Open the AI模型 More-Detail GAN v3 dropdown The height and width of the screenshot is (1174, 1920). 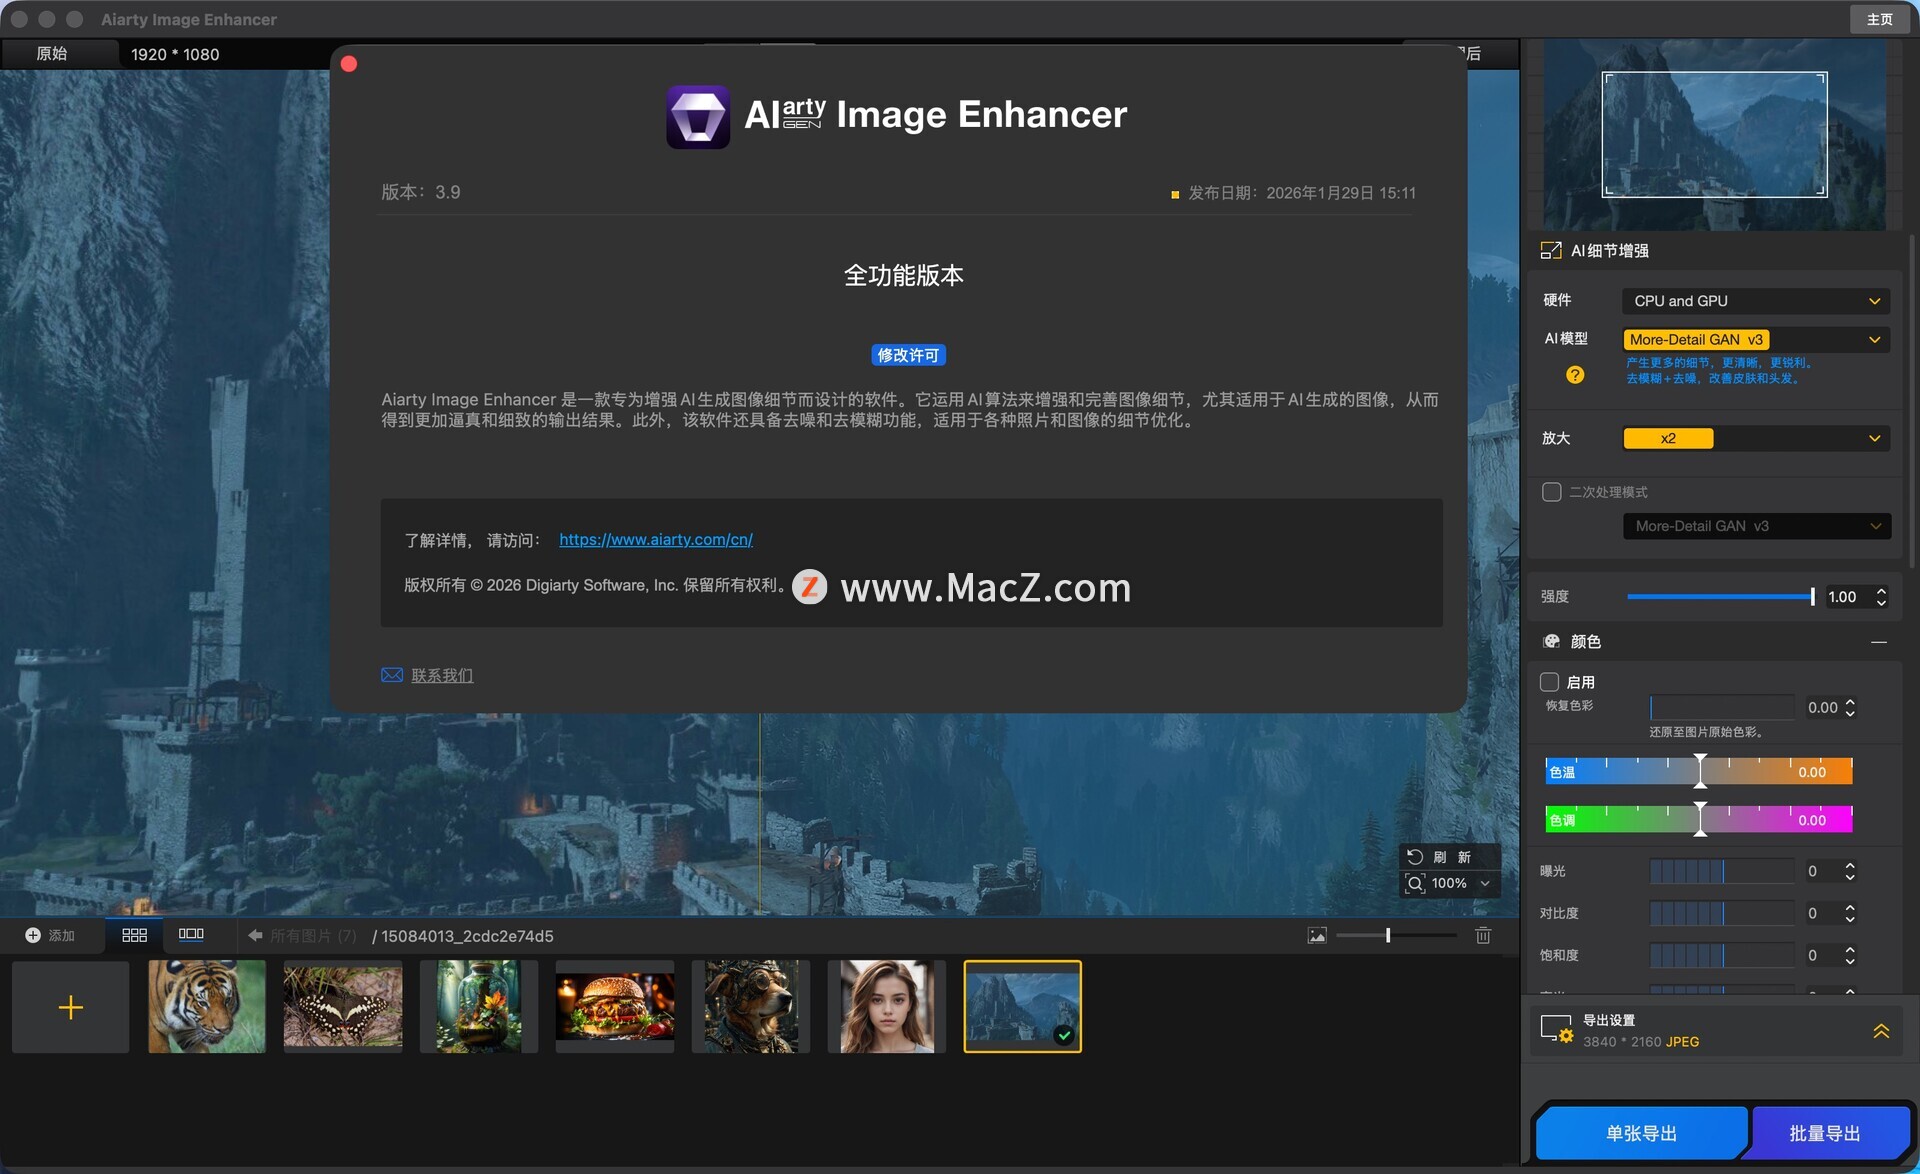tap(1755, 340)
